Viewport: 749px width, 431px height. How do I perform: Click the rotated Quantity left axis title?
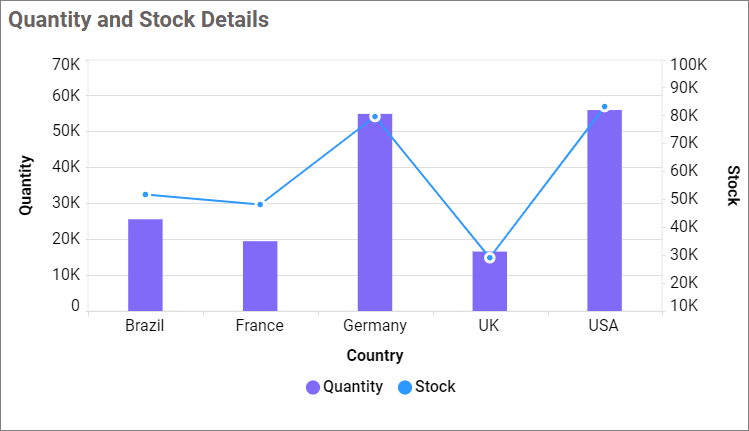[x=27, y=185]
